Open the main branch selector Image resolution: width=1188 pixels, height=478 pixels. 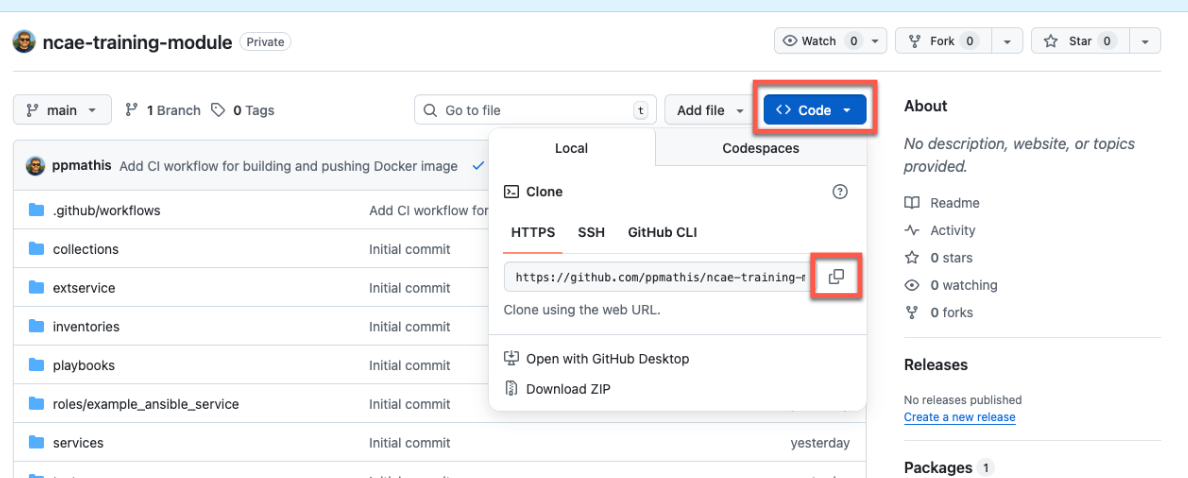[62, 110]
